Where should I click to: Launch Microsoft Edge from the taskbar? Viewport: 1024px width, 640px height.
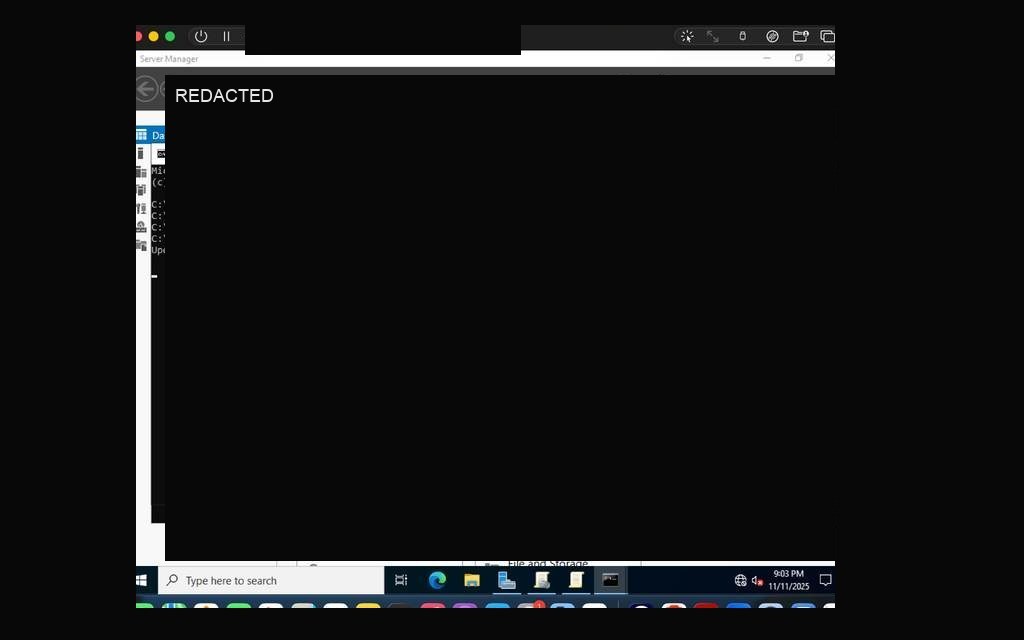pos(437,580)
